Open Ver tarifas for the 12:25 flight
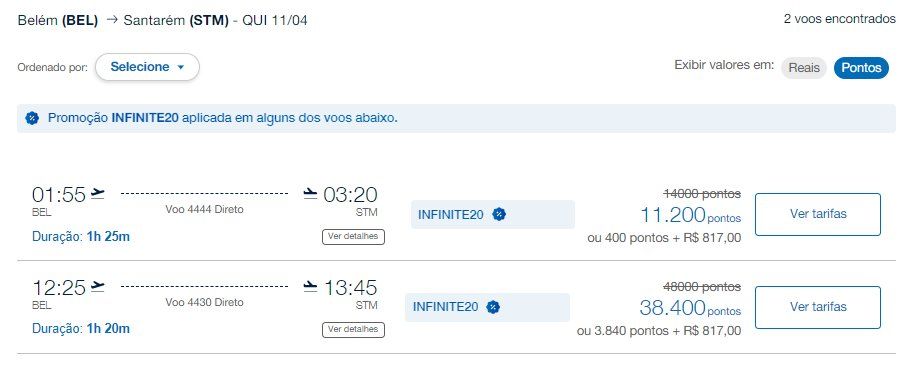 (x=818, y=307)
